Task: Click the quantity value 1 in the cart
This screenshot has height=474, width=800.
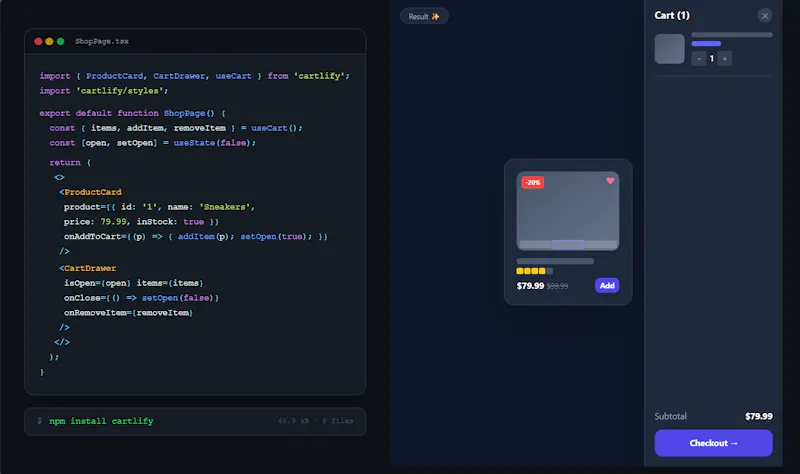Action: pos(712,59)
